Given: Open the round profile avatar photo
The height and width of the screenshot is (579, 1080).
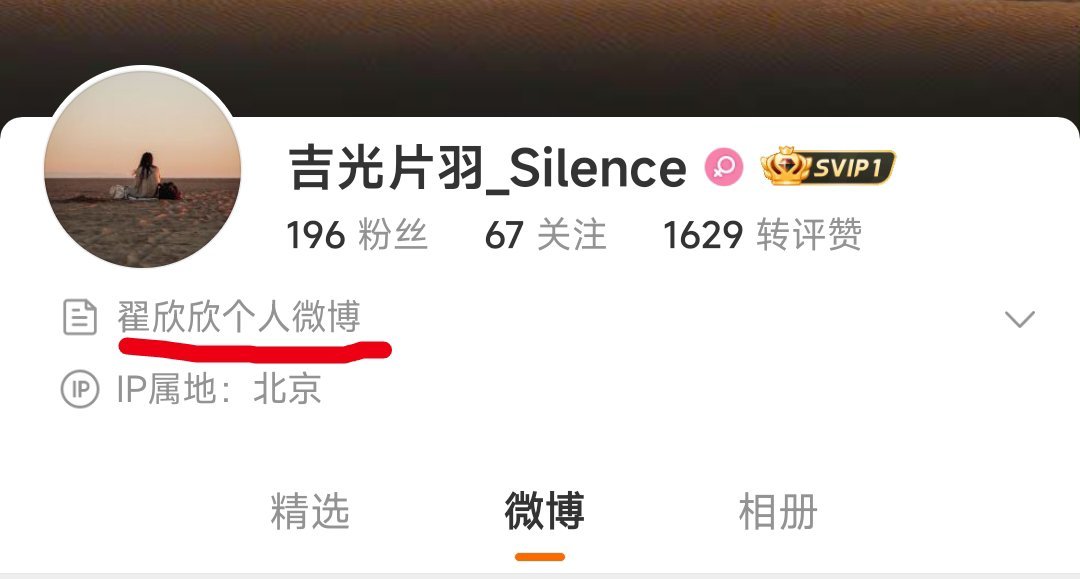Looking at the screenshot, I should [143, 168].
